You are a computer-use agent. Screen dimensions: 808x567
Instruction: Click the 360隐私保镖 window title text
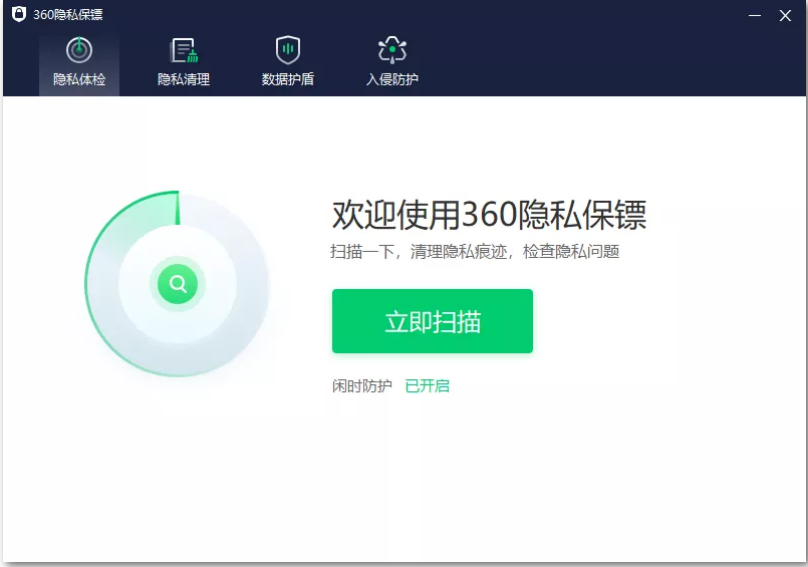click(x=68, y=14)
